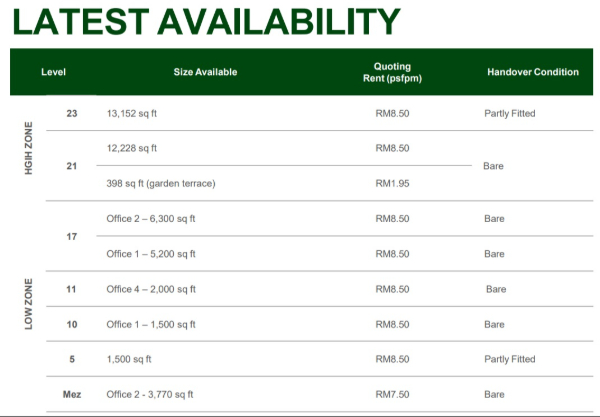Viewport: 600px width, 417px height.
Task: Select level 21 row label
Action: point(71,166)
